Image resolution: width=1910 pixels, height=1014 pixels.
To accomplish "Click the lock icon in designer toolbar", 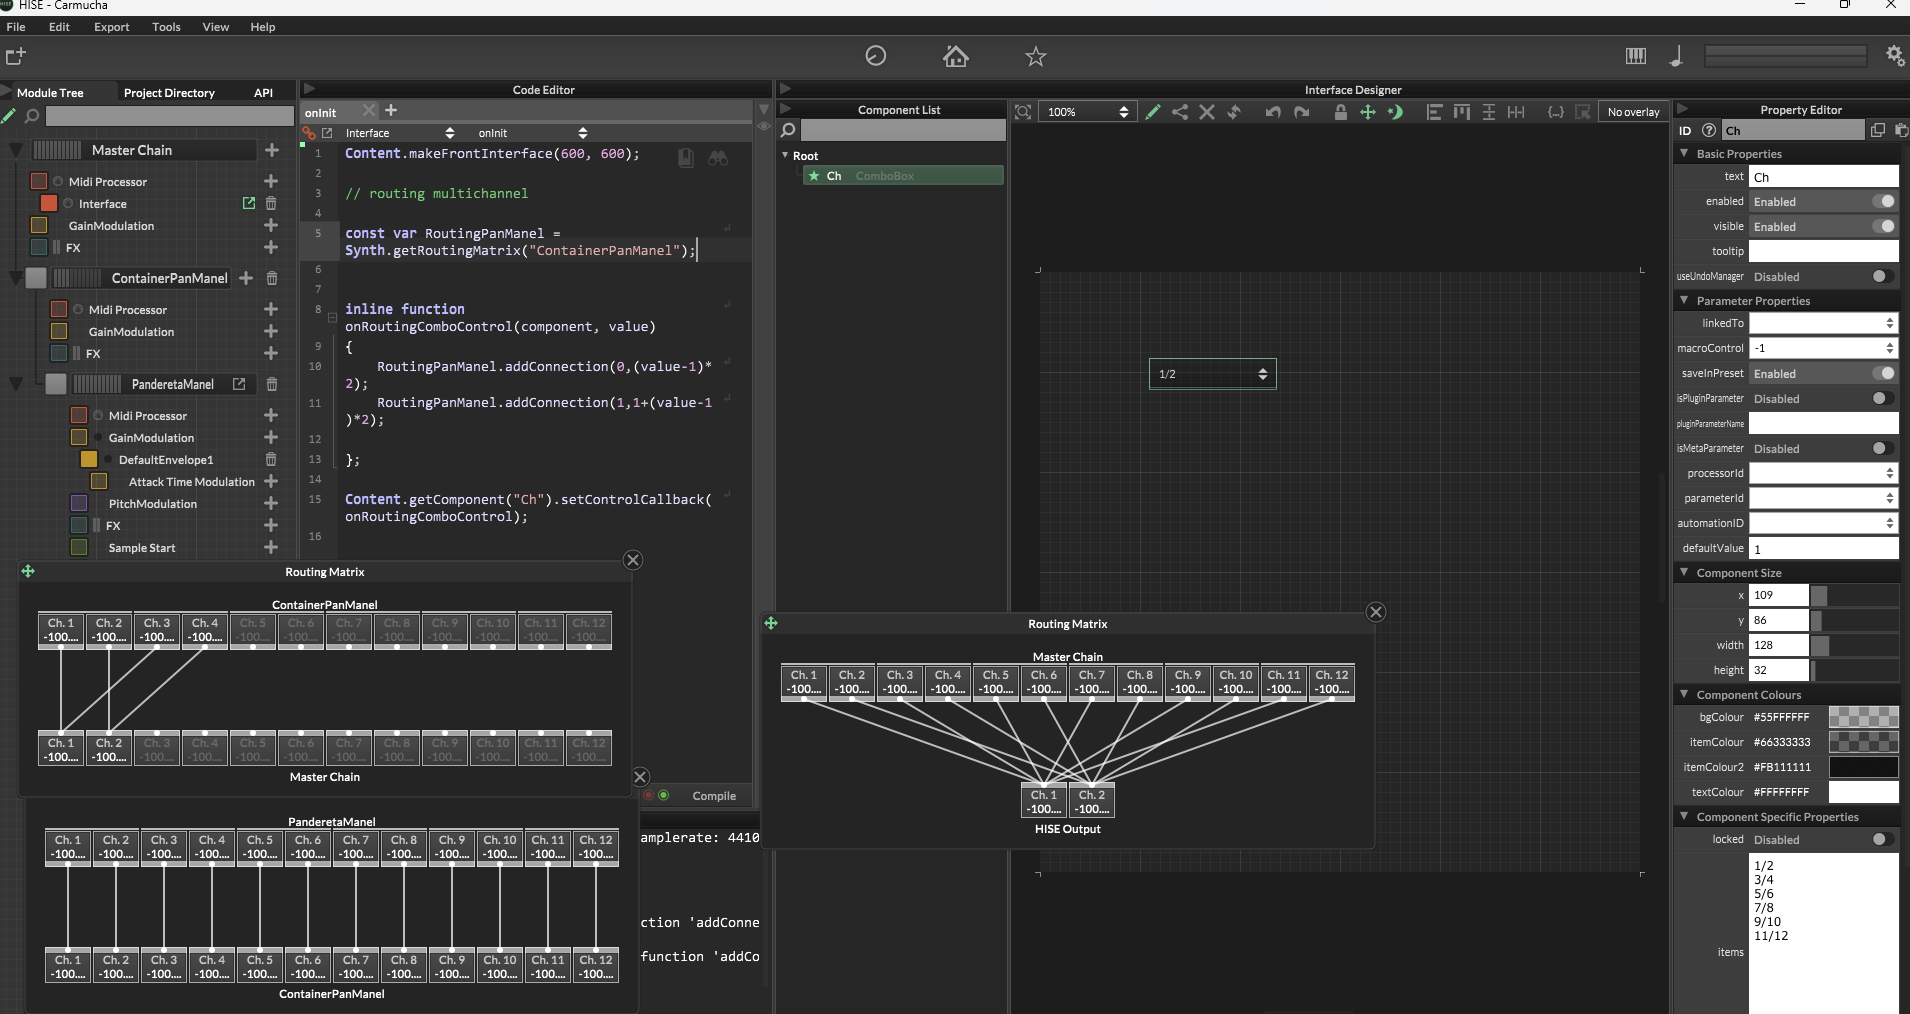I will [x=1340, y=112].
